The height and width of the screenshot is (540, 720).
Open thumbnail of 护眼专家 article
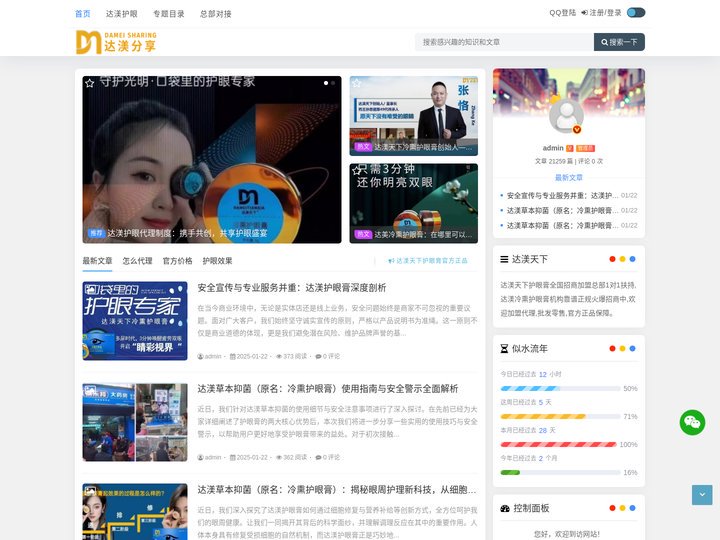pos(135,321)
